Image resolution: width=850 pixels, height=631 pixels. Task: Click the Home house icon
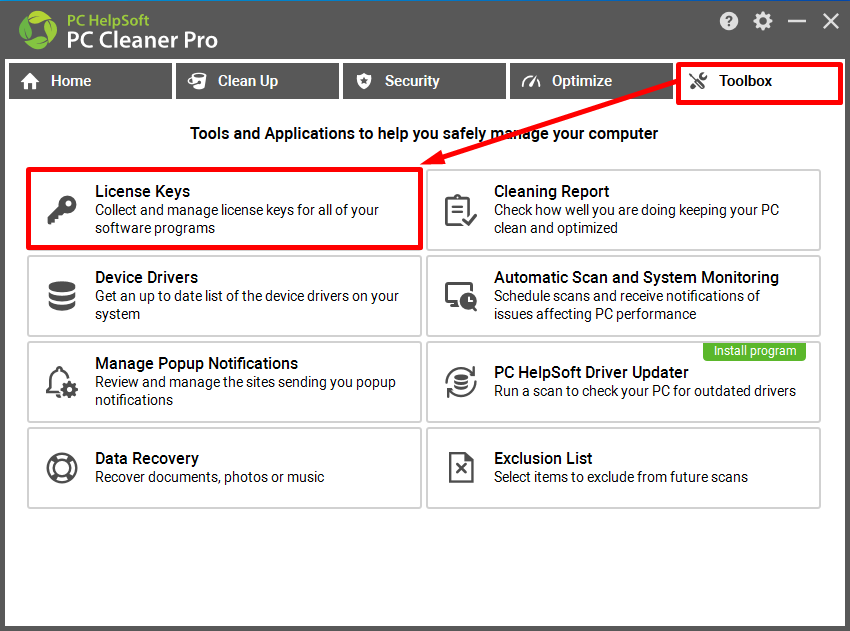(30, 81)
